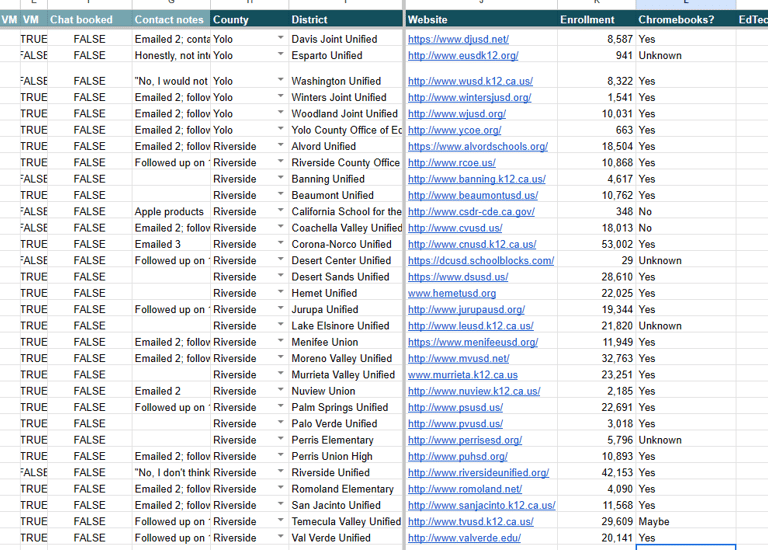The width and height of the screenshot is (768, 550).
Task: Select the District column header
Action: pyautogui.click(x=345, y=20)
